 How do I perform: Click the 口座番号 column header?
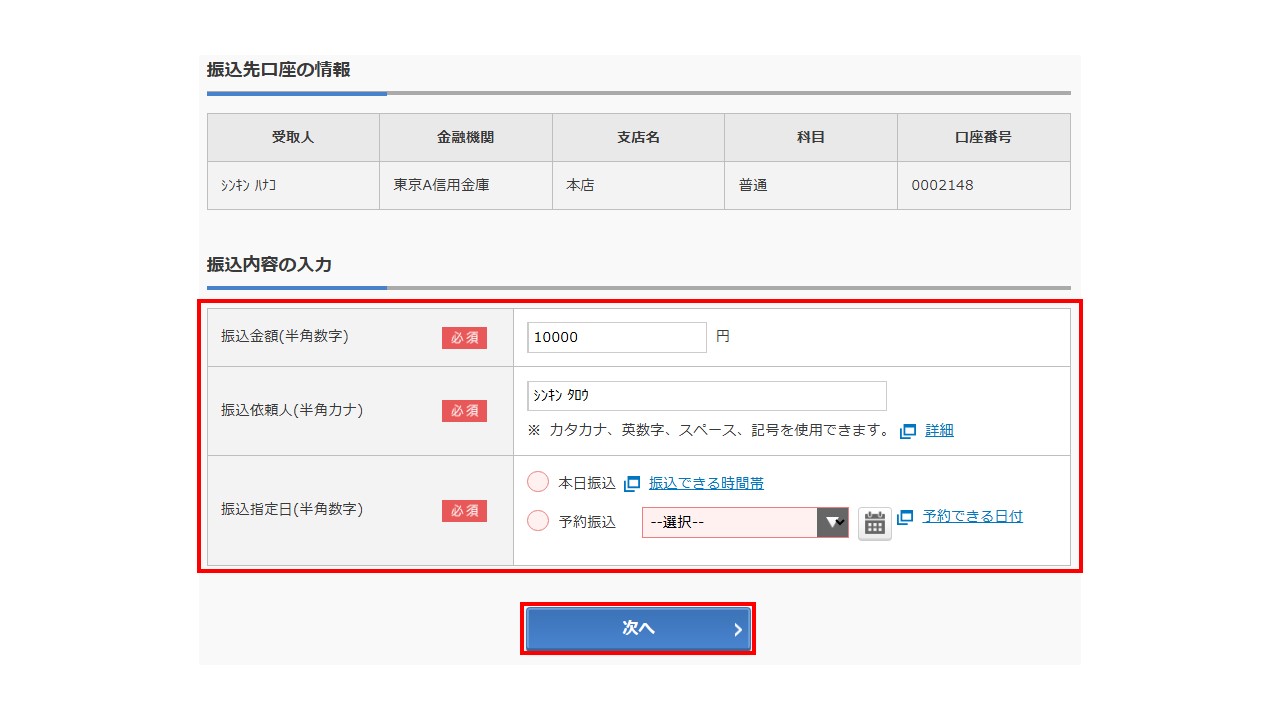[x=984, y=137]
